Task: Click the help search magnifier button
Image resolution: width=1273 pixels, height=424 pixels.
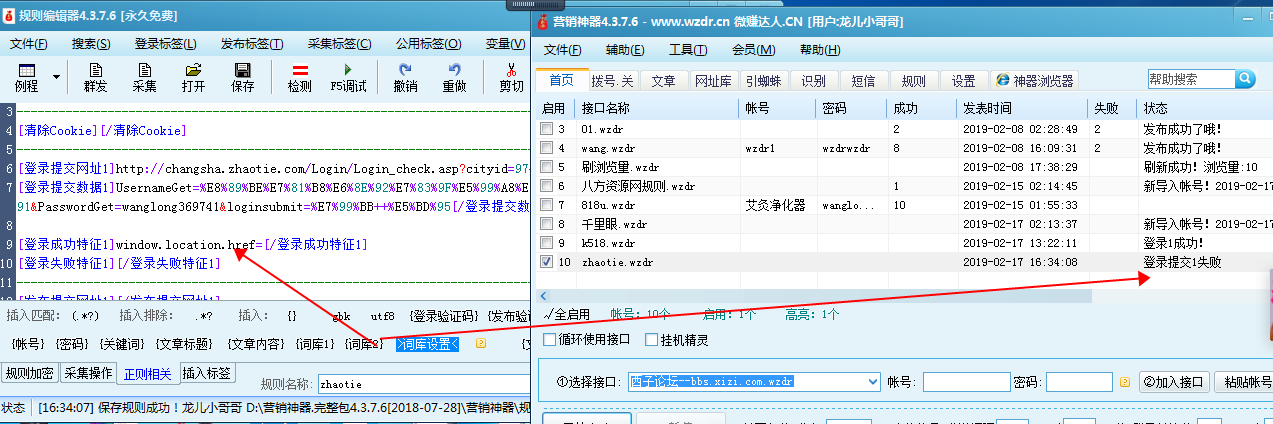Action: pos(1245,79)
